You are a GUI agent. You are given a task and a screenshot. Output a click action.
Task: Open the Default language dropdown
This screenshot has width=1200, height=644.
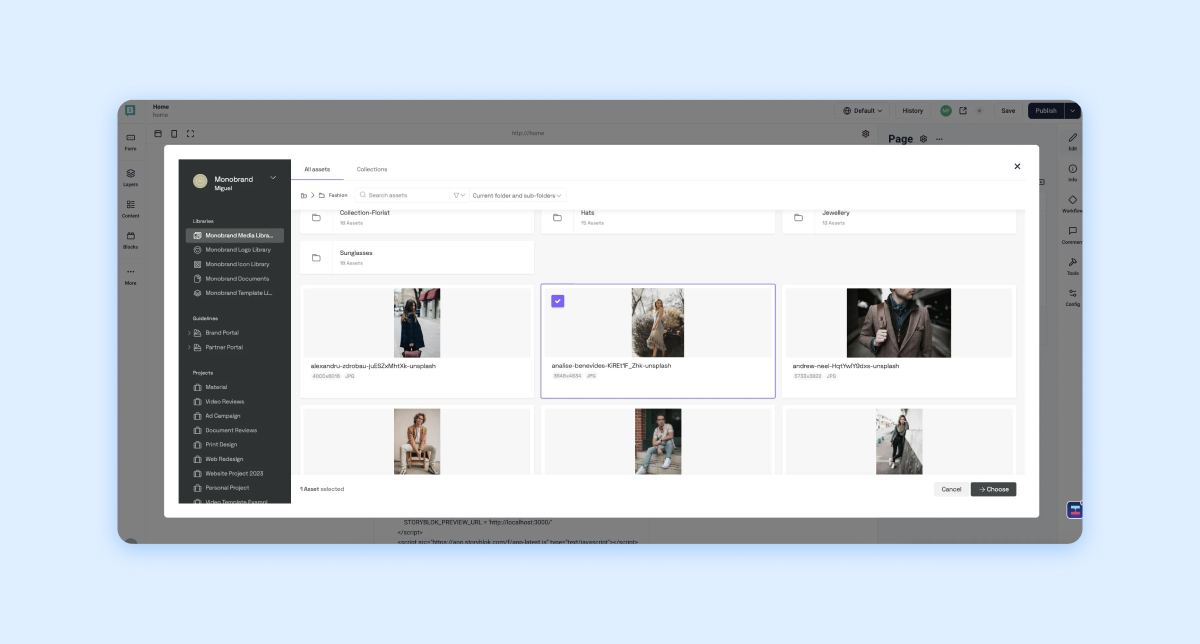(863, 111)
